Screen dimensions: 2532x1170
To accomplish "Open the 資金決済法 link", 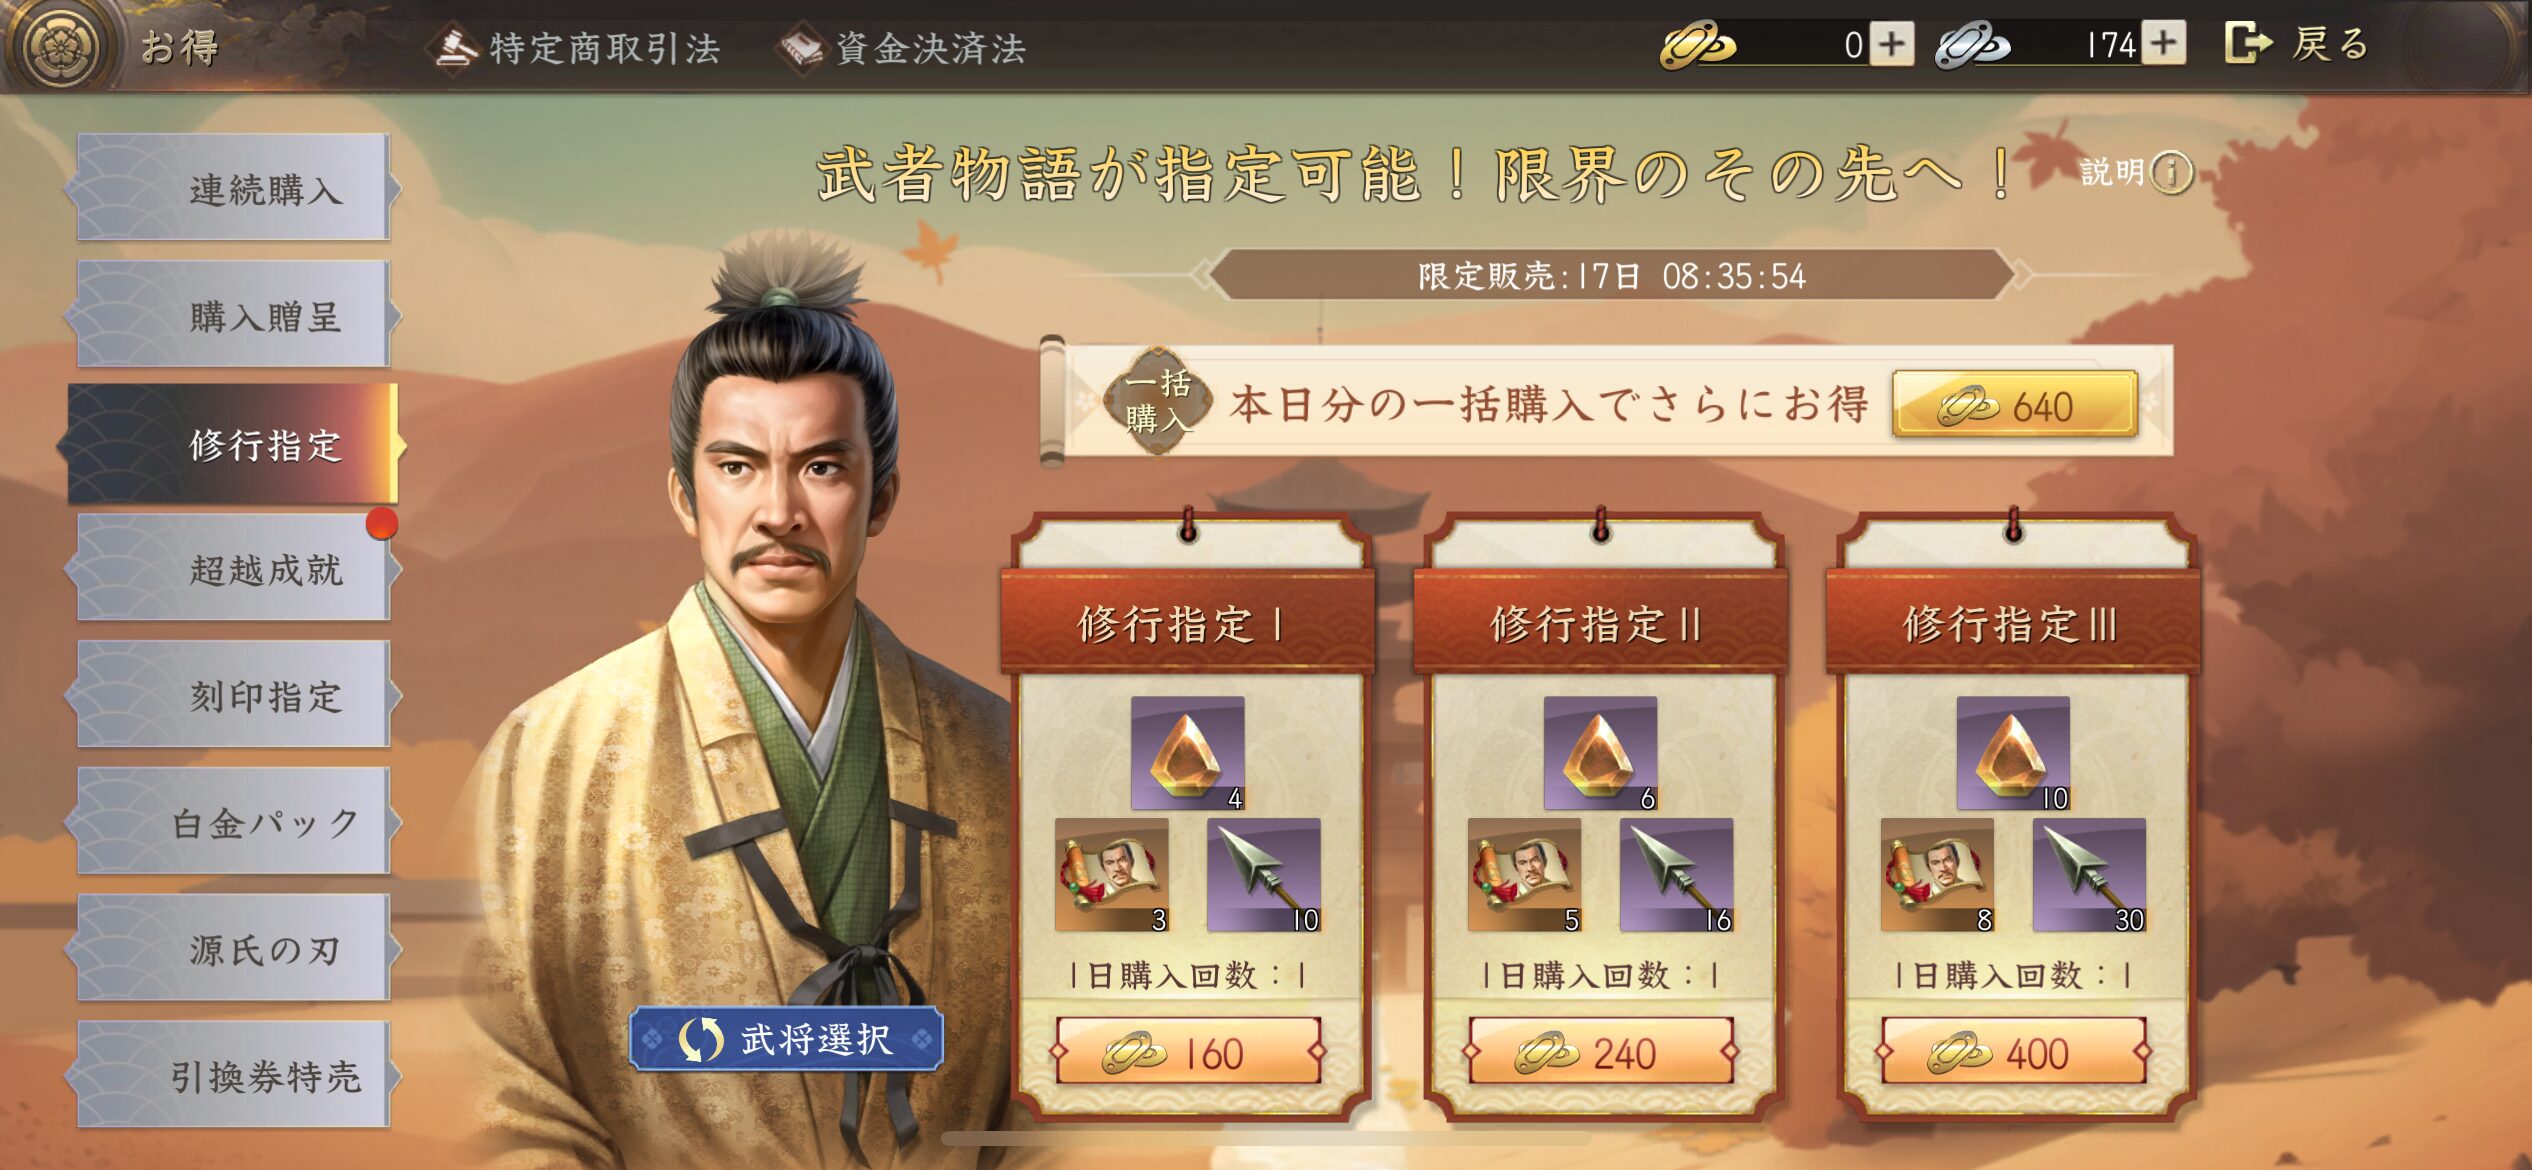I will (x=904, y=48).
